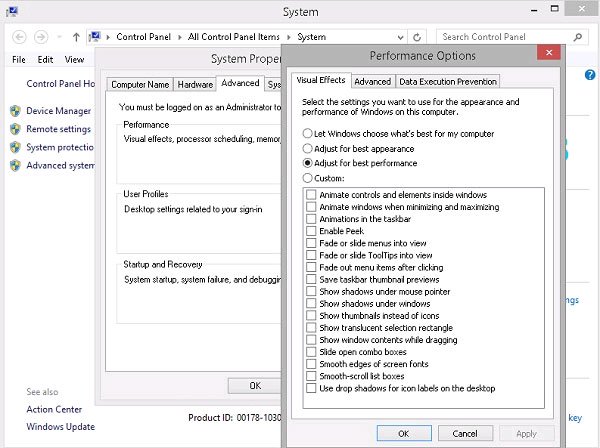
Task: Open Computer Name tab in System Properties
Action: point(140,85)
